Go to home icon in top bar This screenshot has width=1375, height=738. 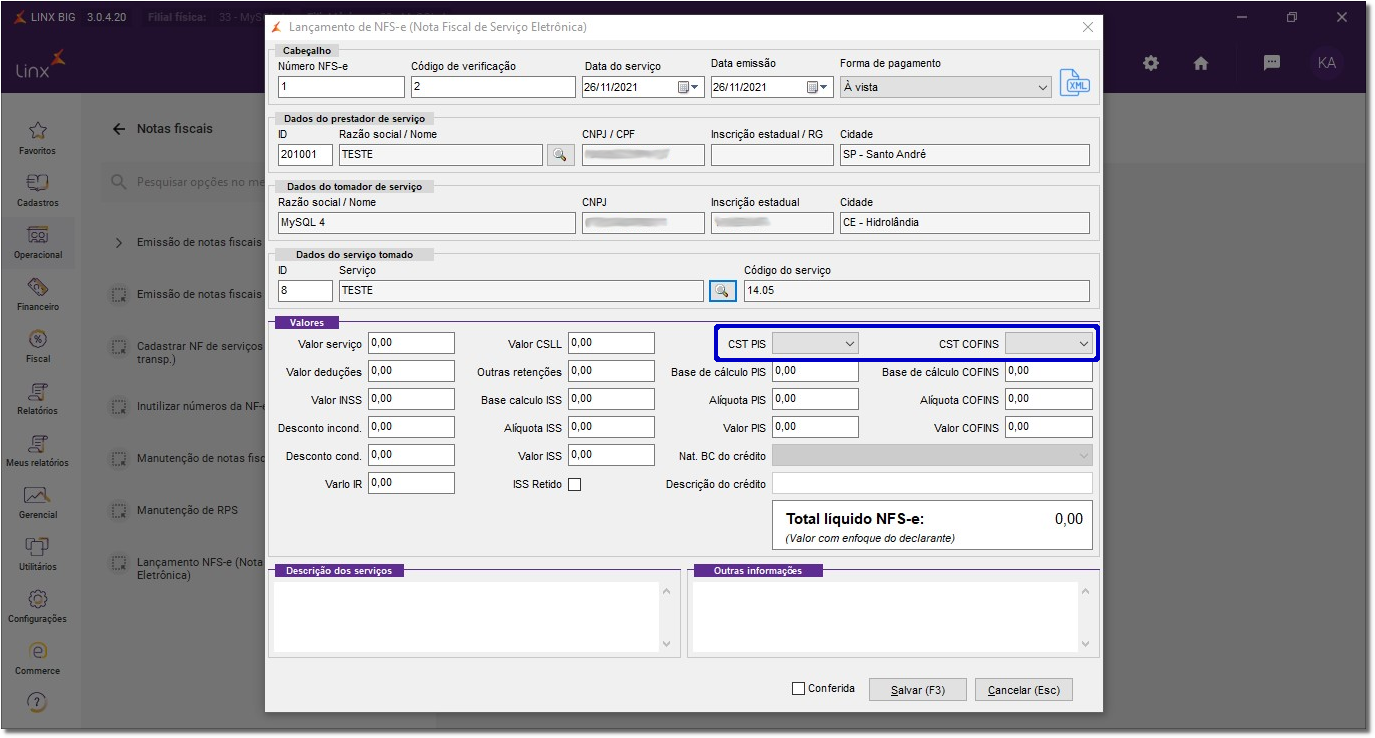(1201, 63)
